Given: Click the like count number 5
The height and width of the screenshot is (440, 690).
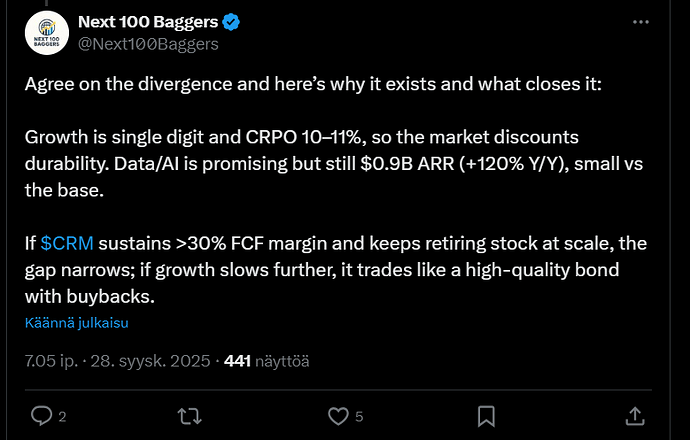Looking at the screenshot, I should pyautogui.click(x=359, y=417).
